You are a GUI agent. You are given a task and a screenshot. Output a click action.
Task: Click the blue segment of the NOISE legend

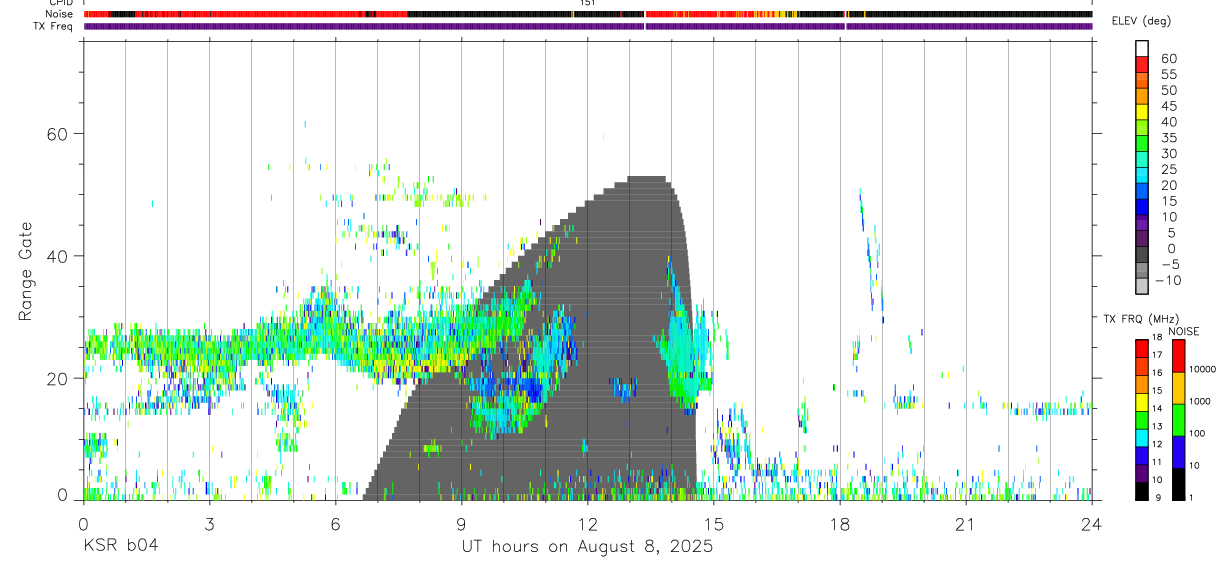coord(1178,452)
